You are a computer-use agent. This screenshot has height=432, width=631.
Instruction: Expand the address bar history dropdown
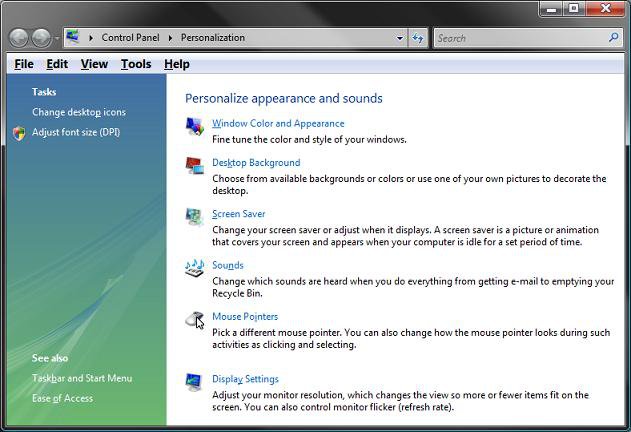tap(400, 38)
